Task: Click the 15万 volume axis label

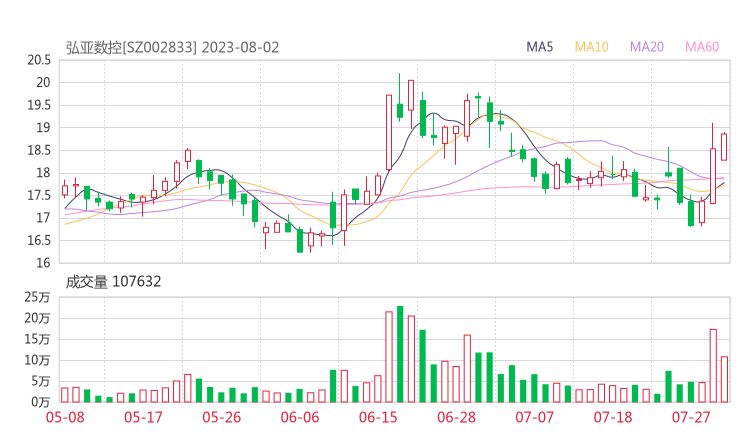Action: point(37,339)
